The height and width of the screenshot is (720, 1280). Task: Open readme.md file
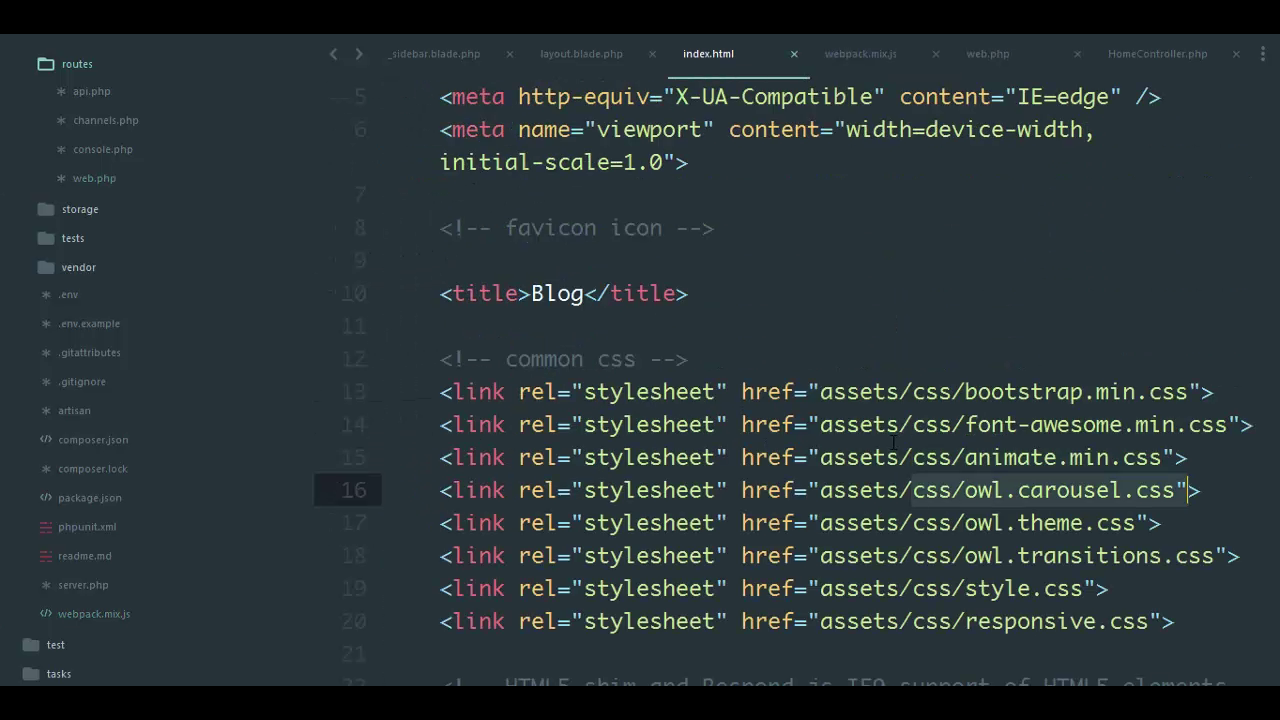click(x=84, y=556)
